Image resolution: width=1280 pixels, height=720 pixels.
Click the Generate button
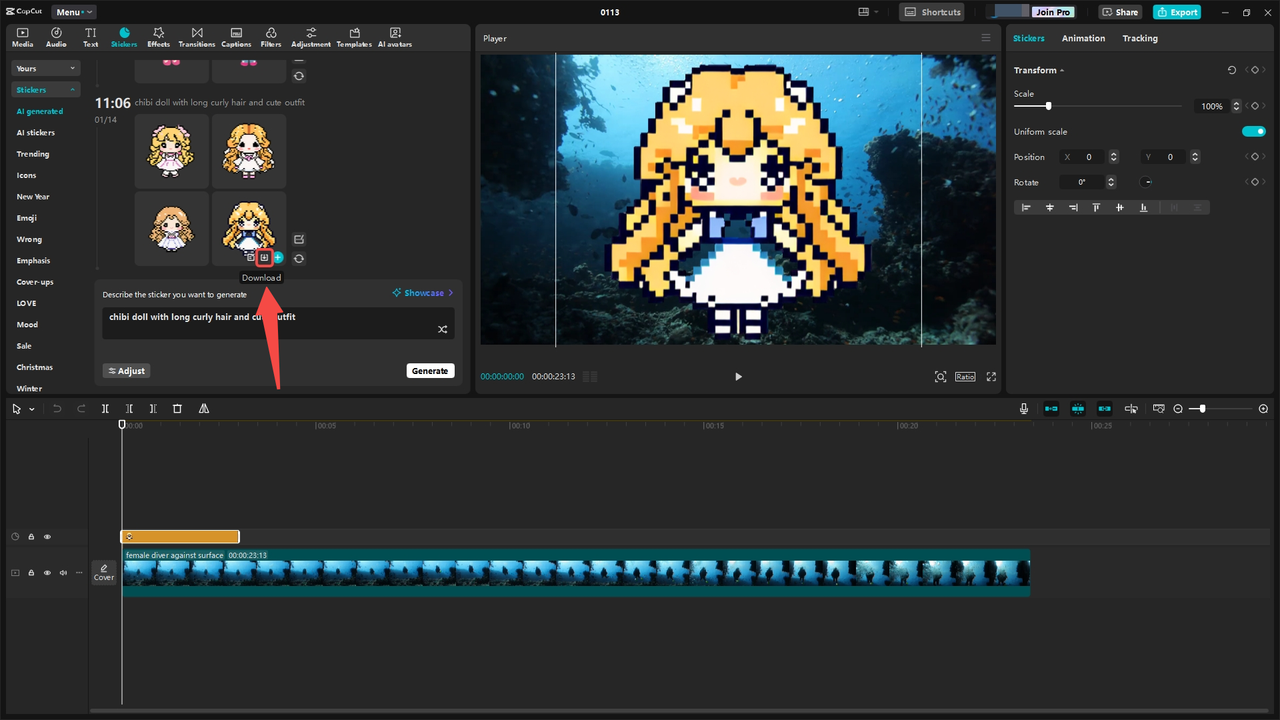tap(430, 370)
